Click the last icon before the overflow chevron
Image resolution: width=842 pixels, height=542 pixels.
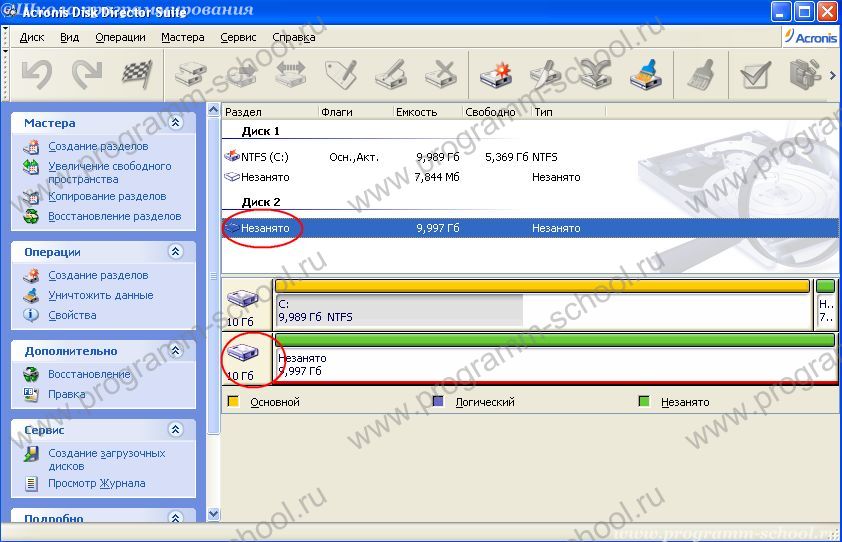tap(804, 74)
